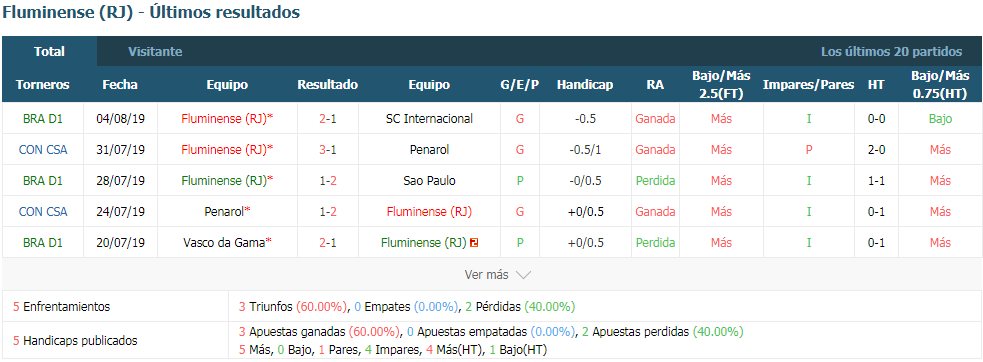Click Fluminense (RJ) away team on 24/07/19
The image size is (983, 362).
[429, 212]
